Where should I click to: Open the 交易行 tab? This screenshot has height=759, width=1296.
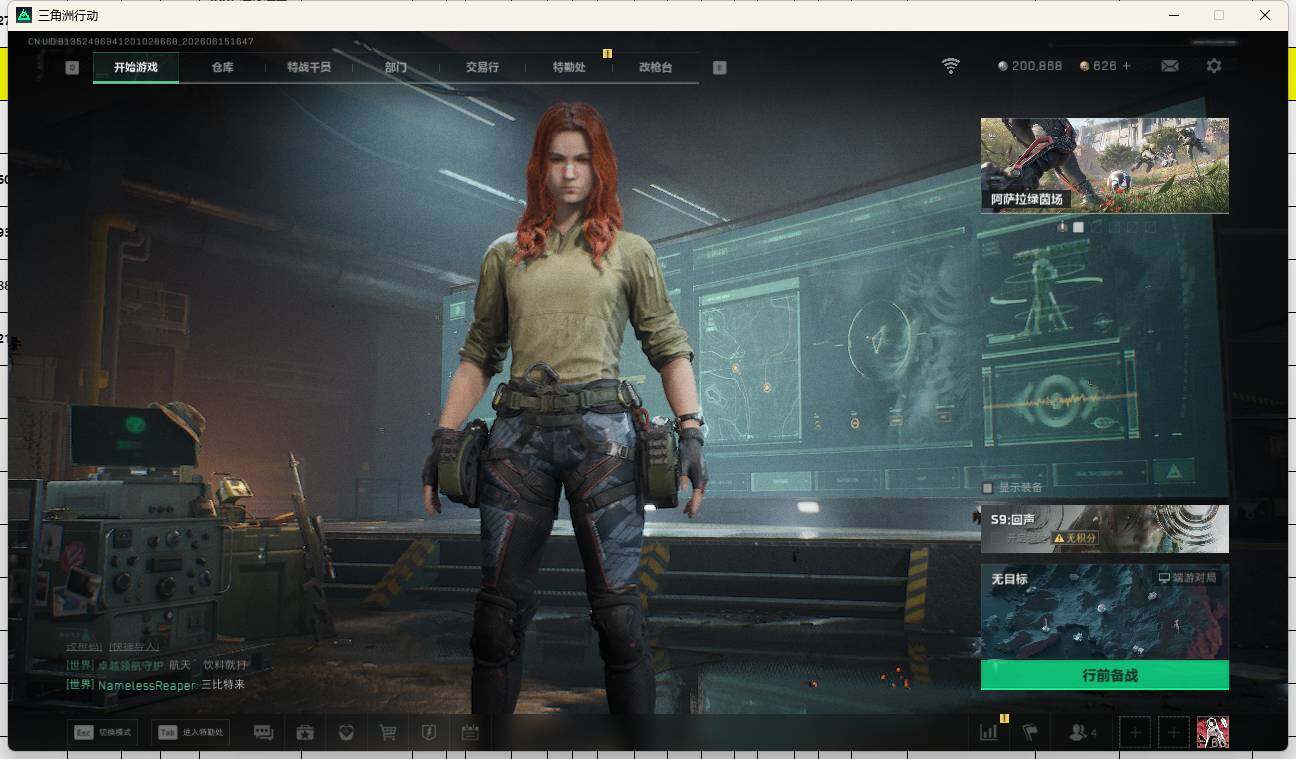point(482,67)
